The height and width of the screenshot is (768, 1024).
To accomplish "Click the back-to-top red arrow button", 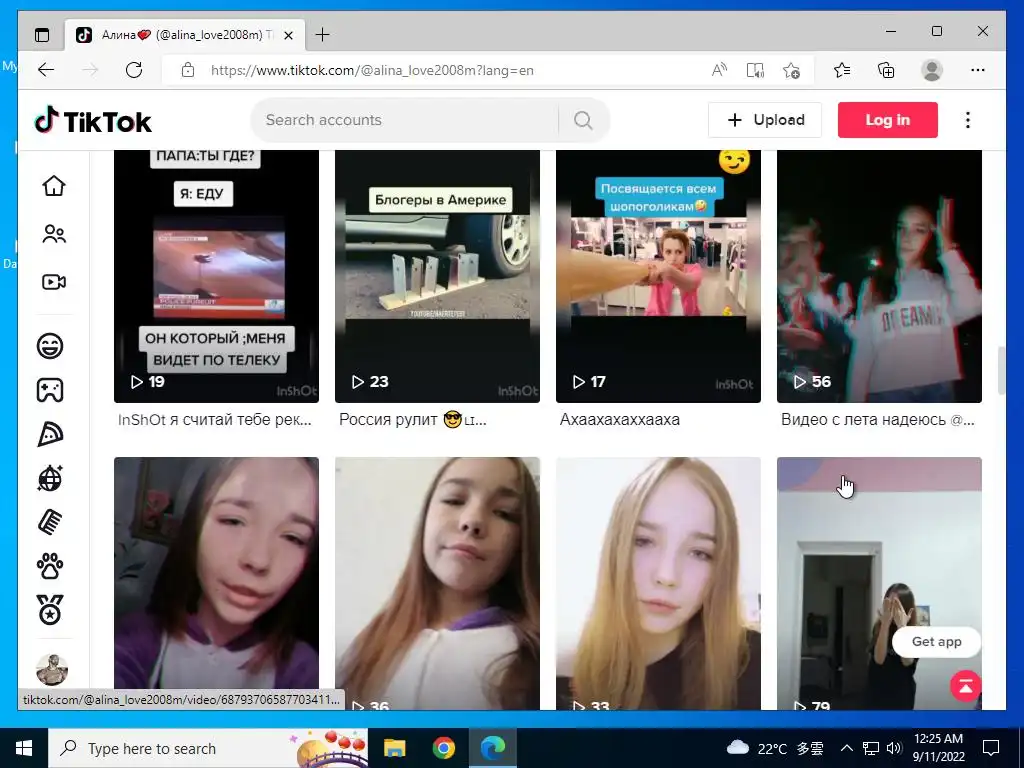I will tap(966, 686).
